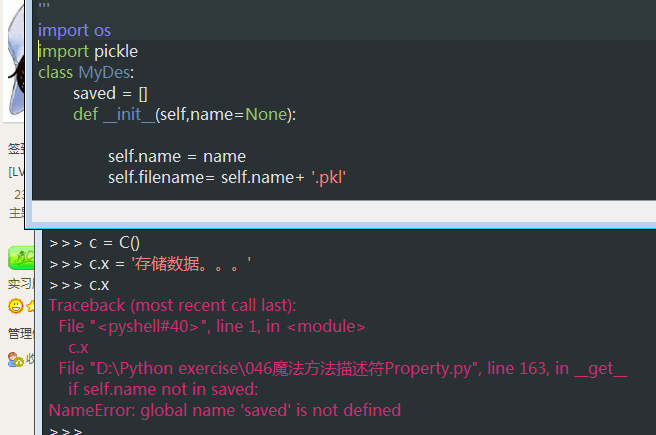Click the '.pkl' string literal
The height and width of the screenshot is (435, 656).
pos(328,177)
